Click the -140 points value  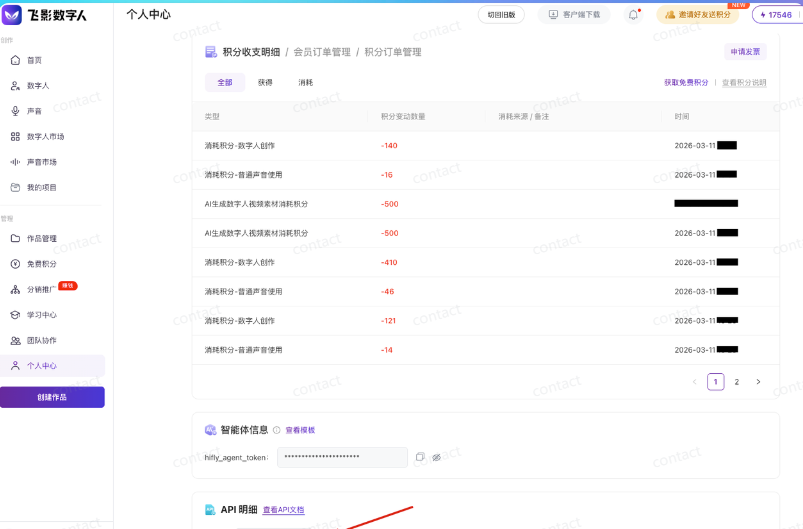[389, 145]
